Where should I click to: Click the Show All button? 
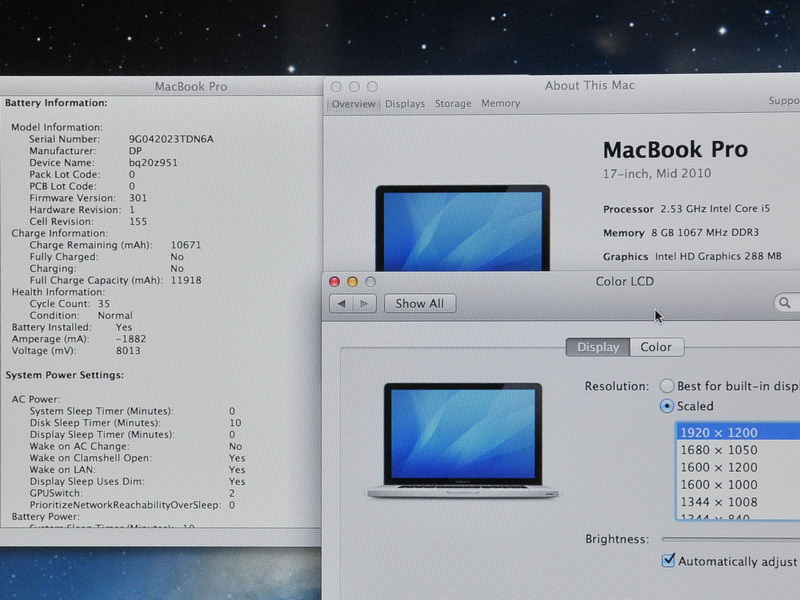[420, 304]
